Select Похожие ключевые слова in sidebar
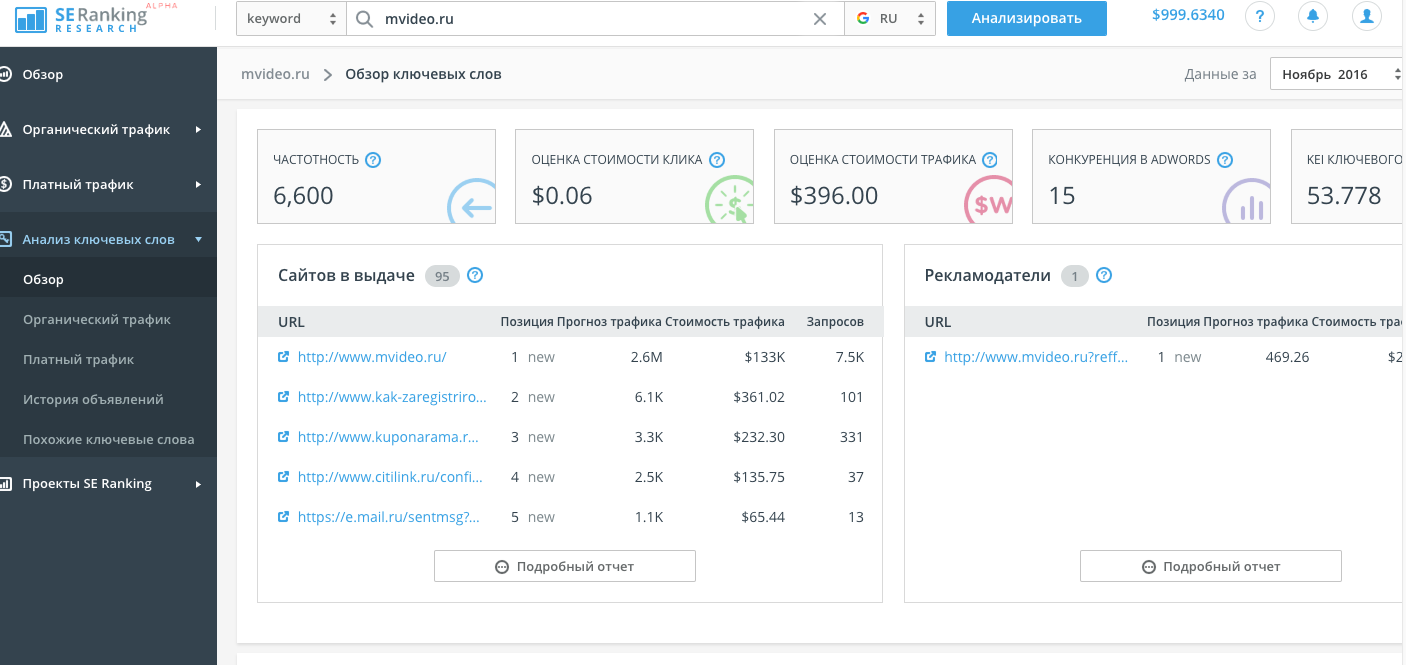Image resolution: width=1406 pixels, height=665 pixels. coord(109,440)
